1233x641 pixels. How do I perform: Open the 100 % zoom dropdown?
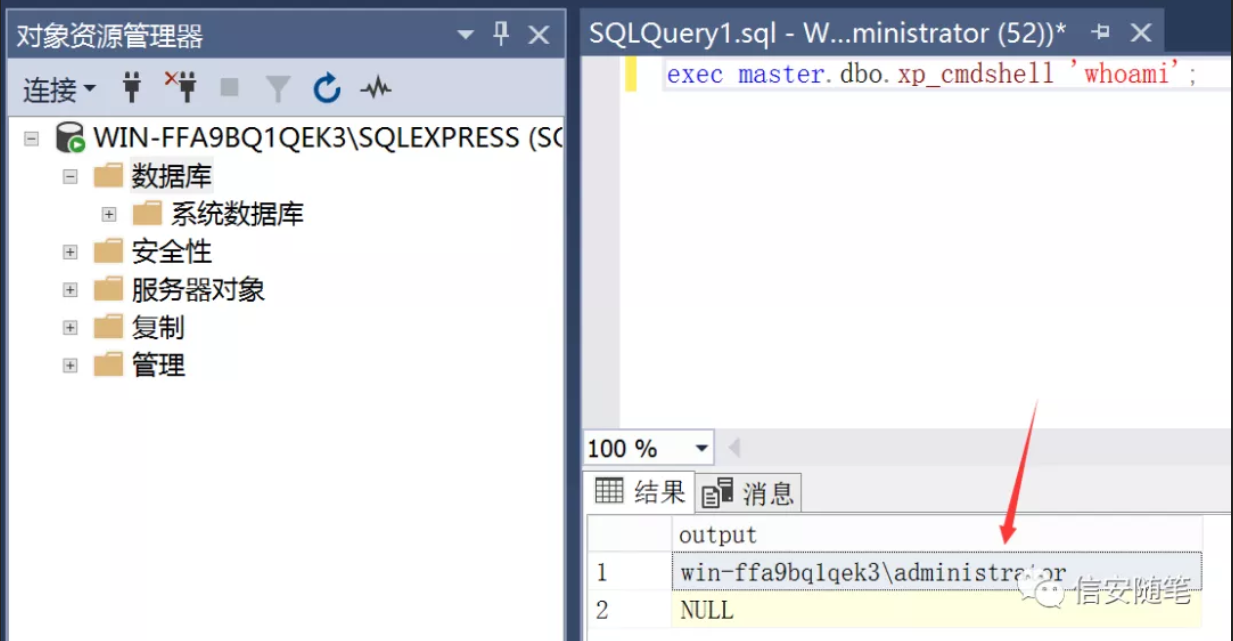(702, 448)
